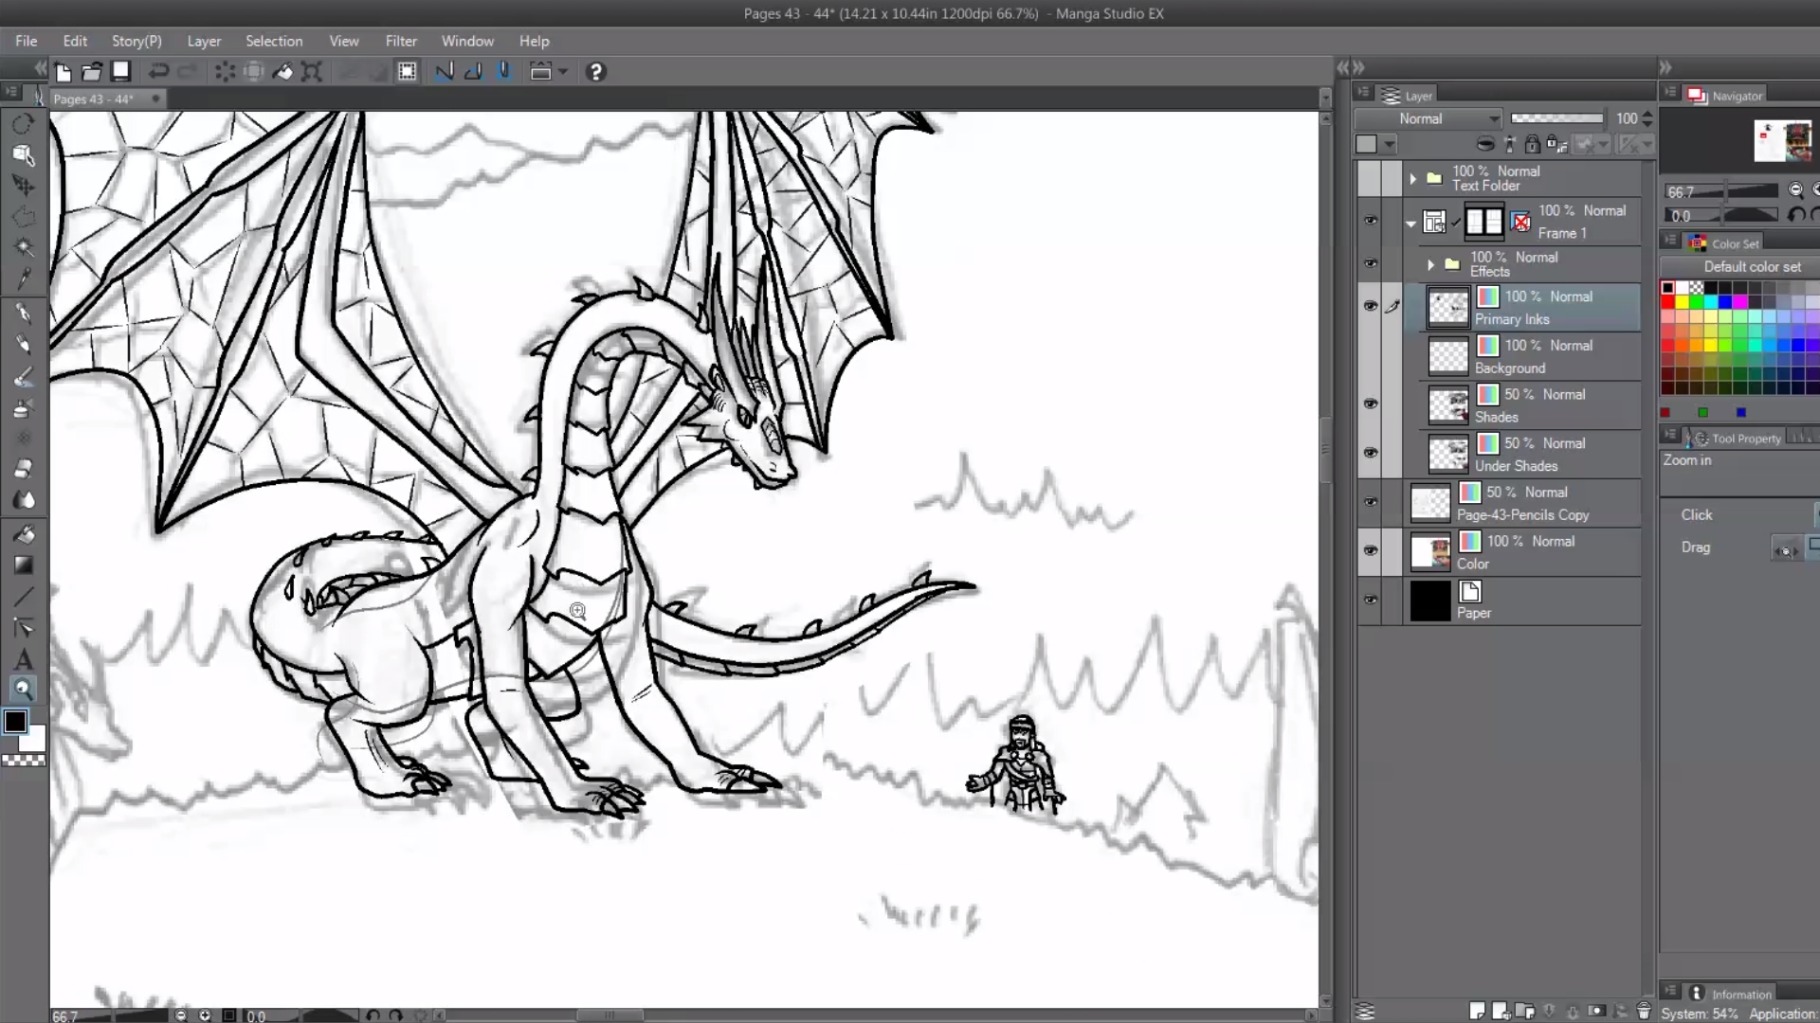Hide the Primary Inks layer
Viewport: 1820px width, 1023px height.
point(1370,306)
